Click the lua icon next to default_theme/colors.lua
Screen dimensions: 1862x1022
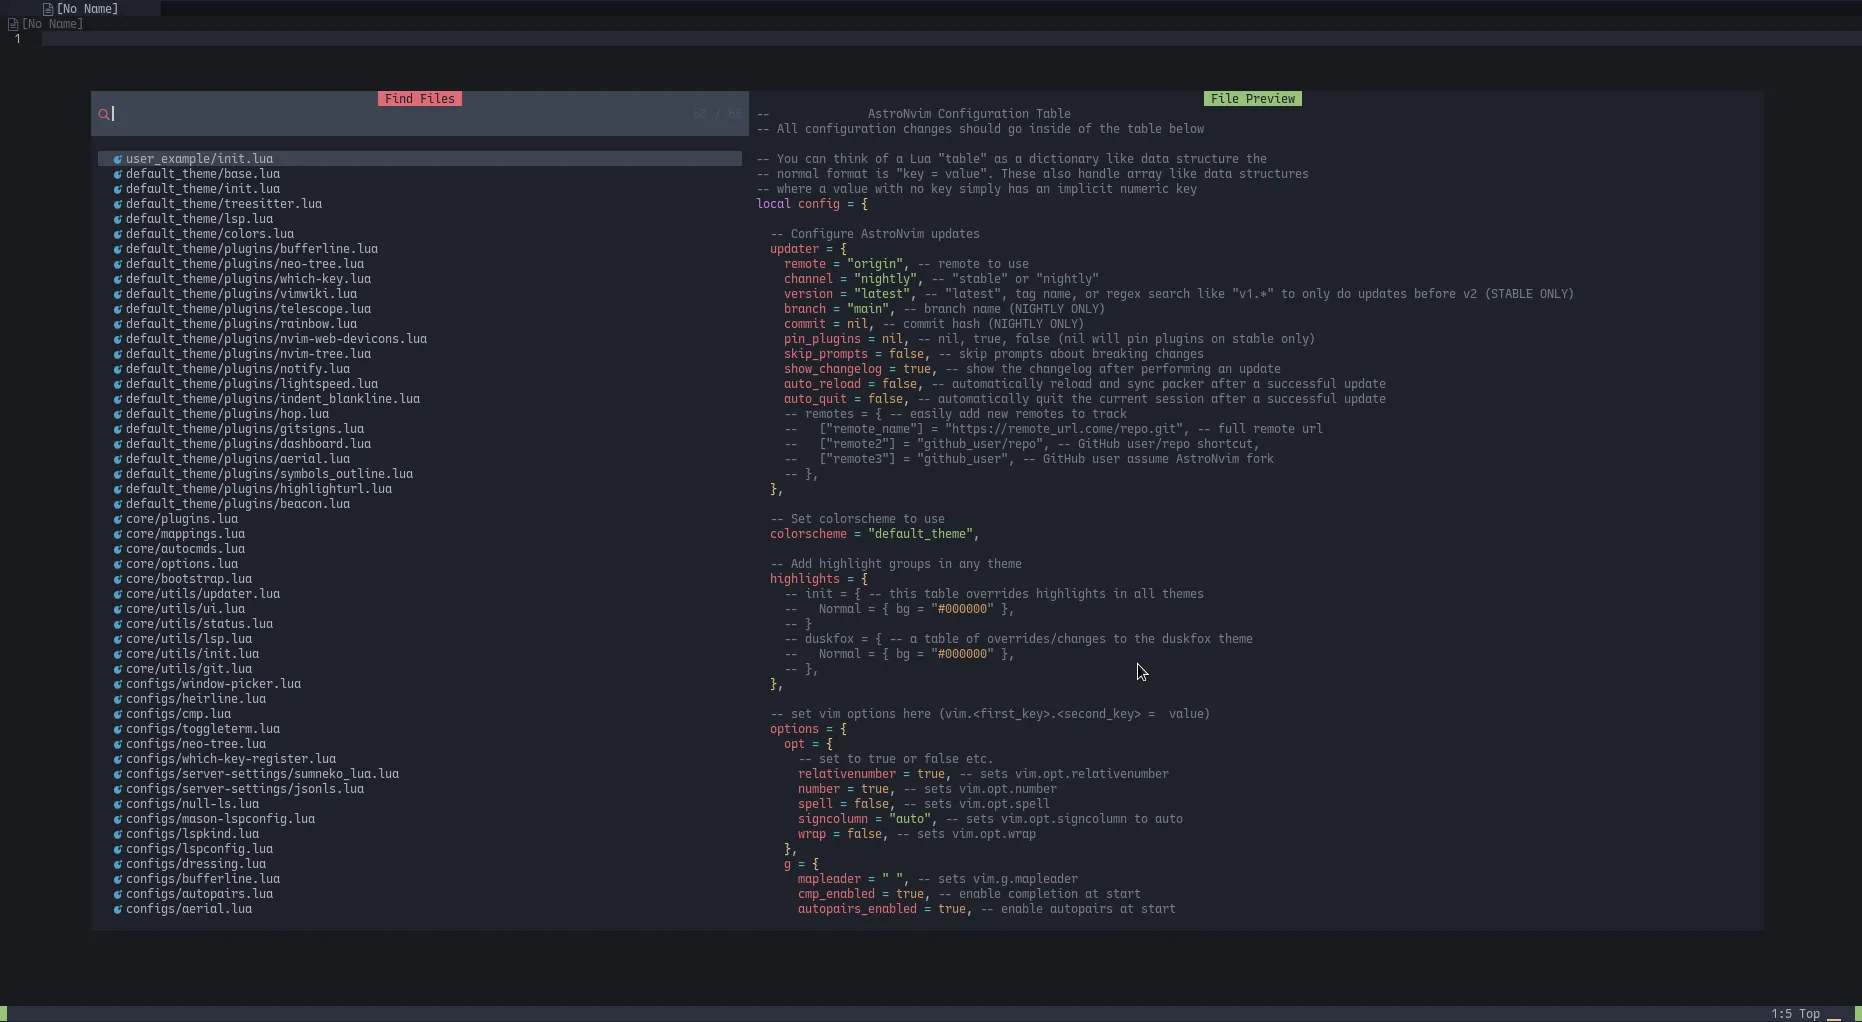coord(117,233)
